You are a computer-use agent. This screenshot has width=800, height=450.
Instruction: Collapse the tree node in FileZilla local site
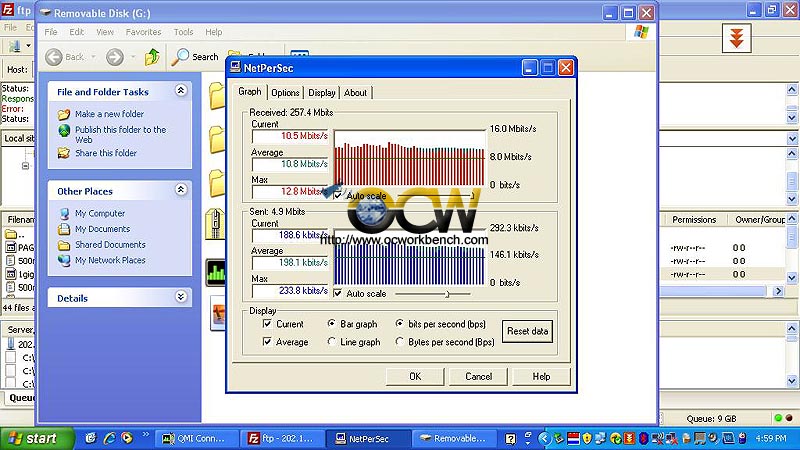click(26, 166)
